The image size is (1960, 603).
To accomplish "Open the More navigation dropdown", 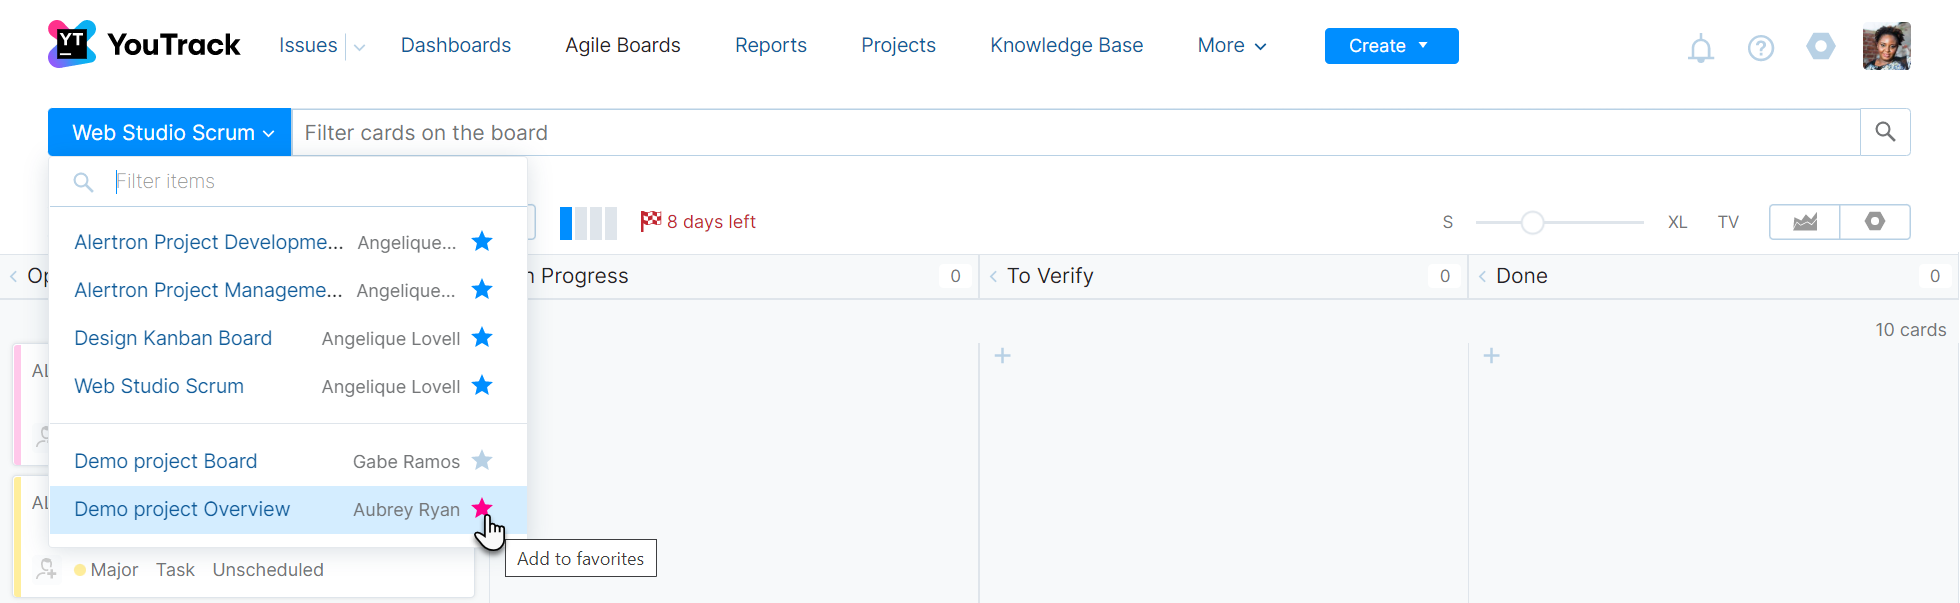I will click(1231, 46).
